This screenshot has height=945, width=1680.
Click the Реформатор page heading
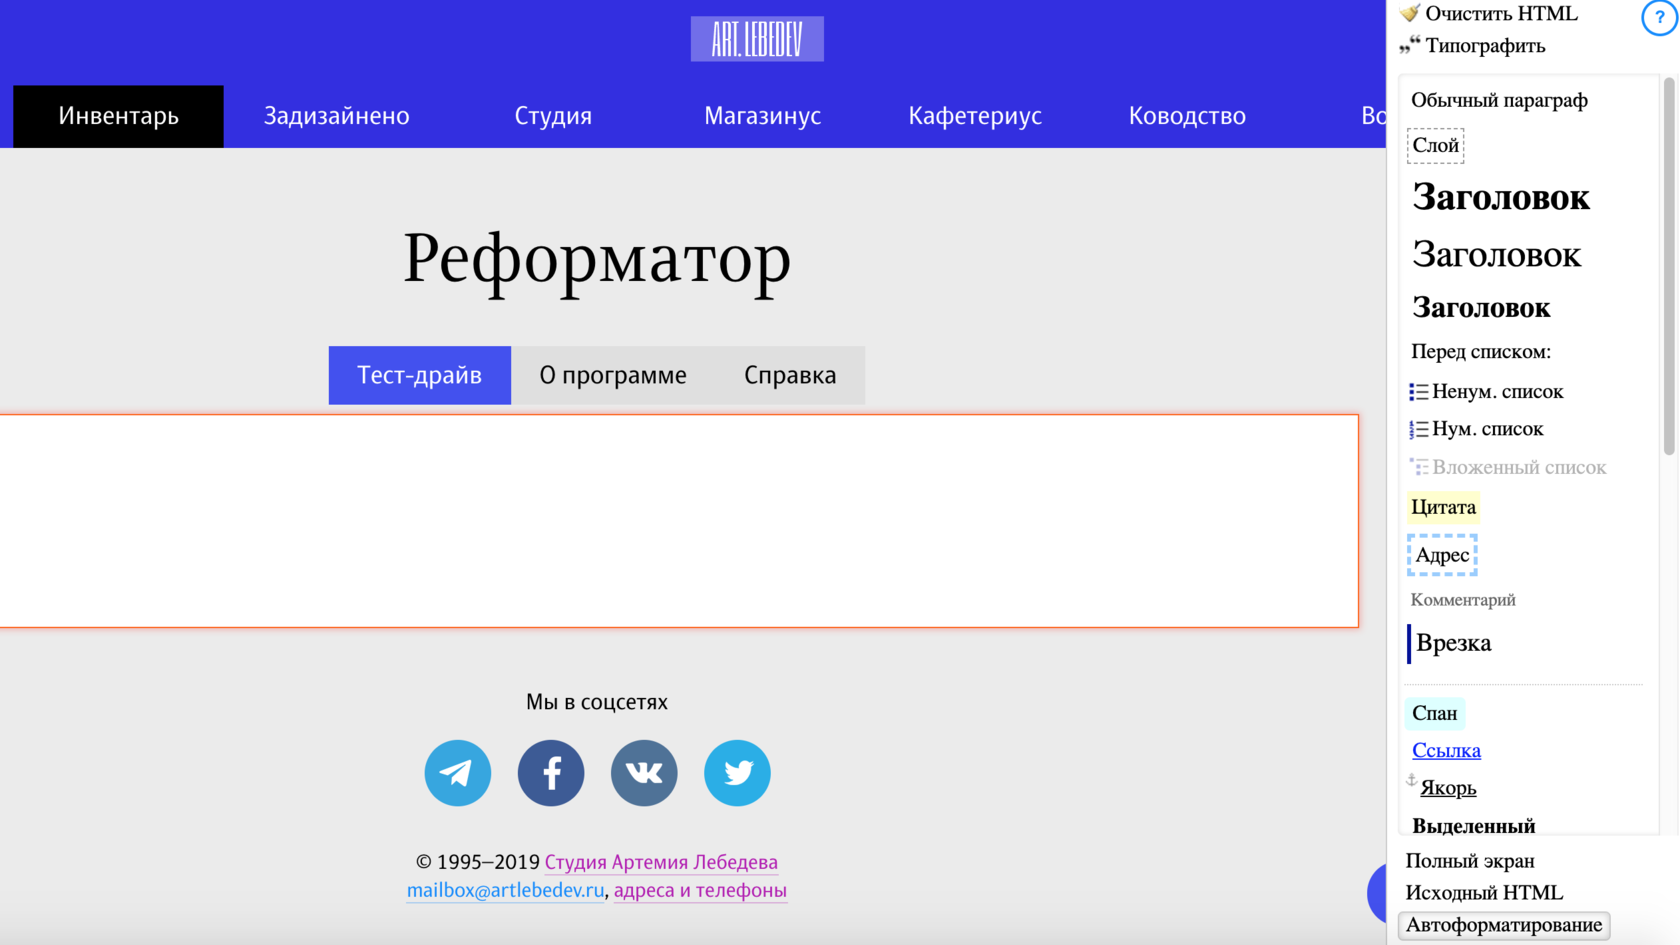point(597,260)
